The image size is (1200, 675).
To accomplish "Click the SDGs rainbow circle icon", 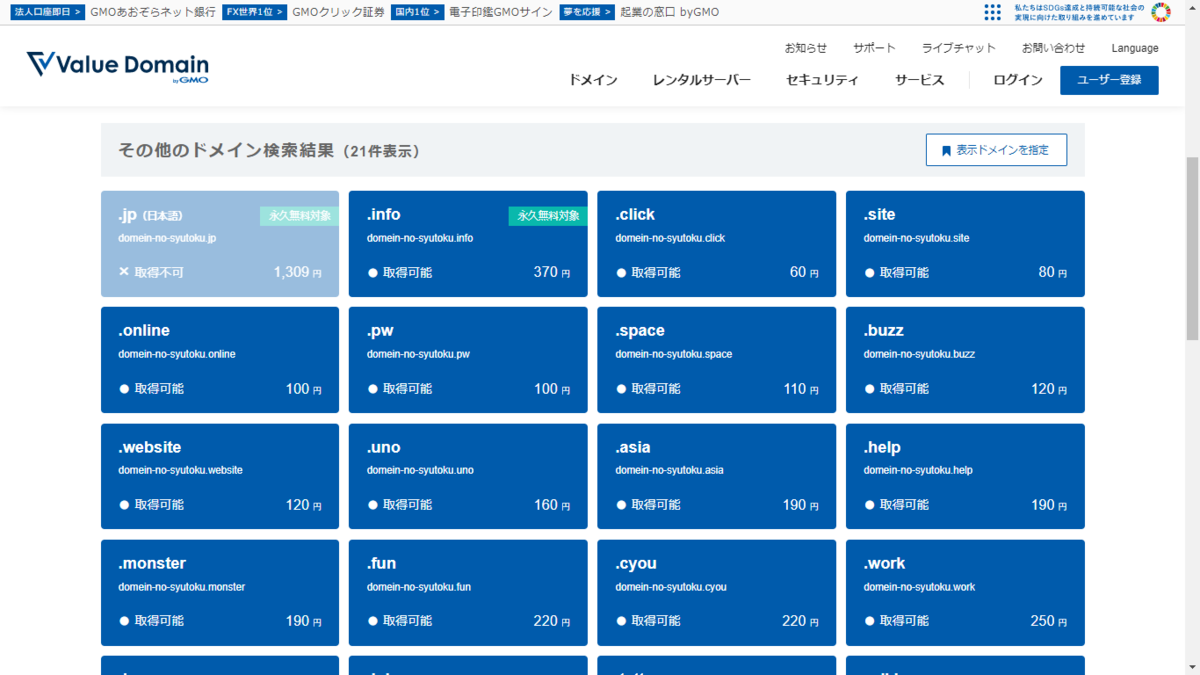I will pyautogui.click(x=1160, y=11).
